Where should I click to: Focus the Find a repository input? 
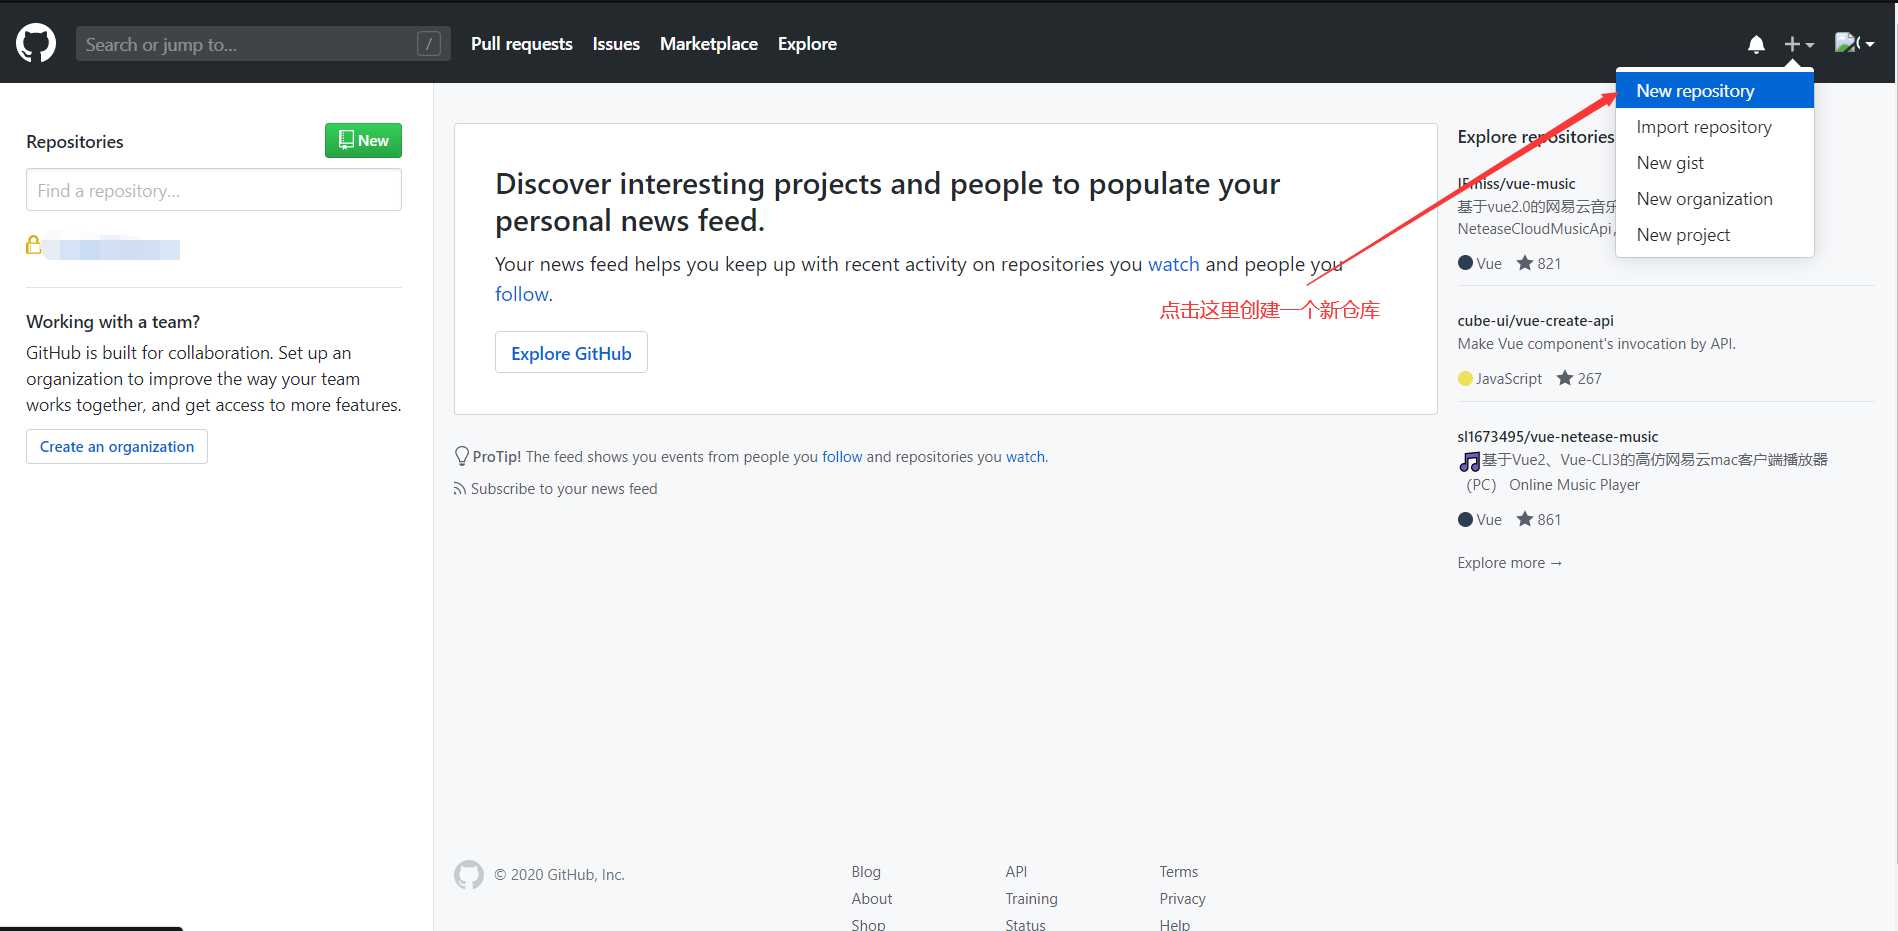point(214,190)
